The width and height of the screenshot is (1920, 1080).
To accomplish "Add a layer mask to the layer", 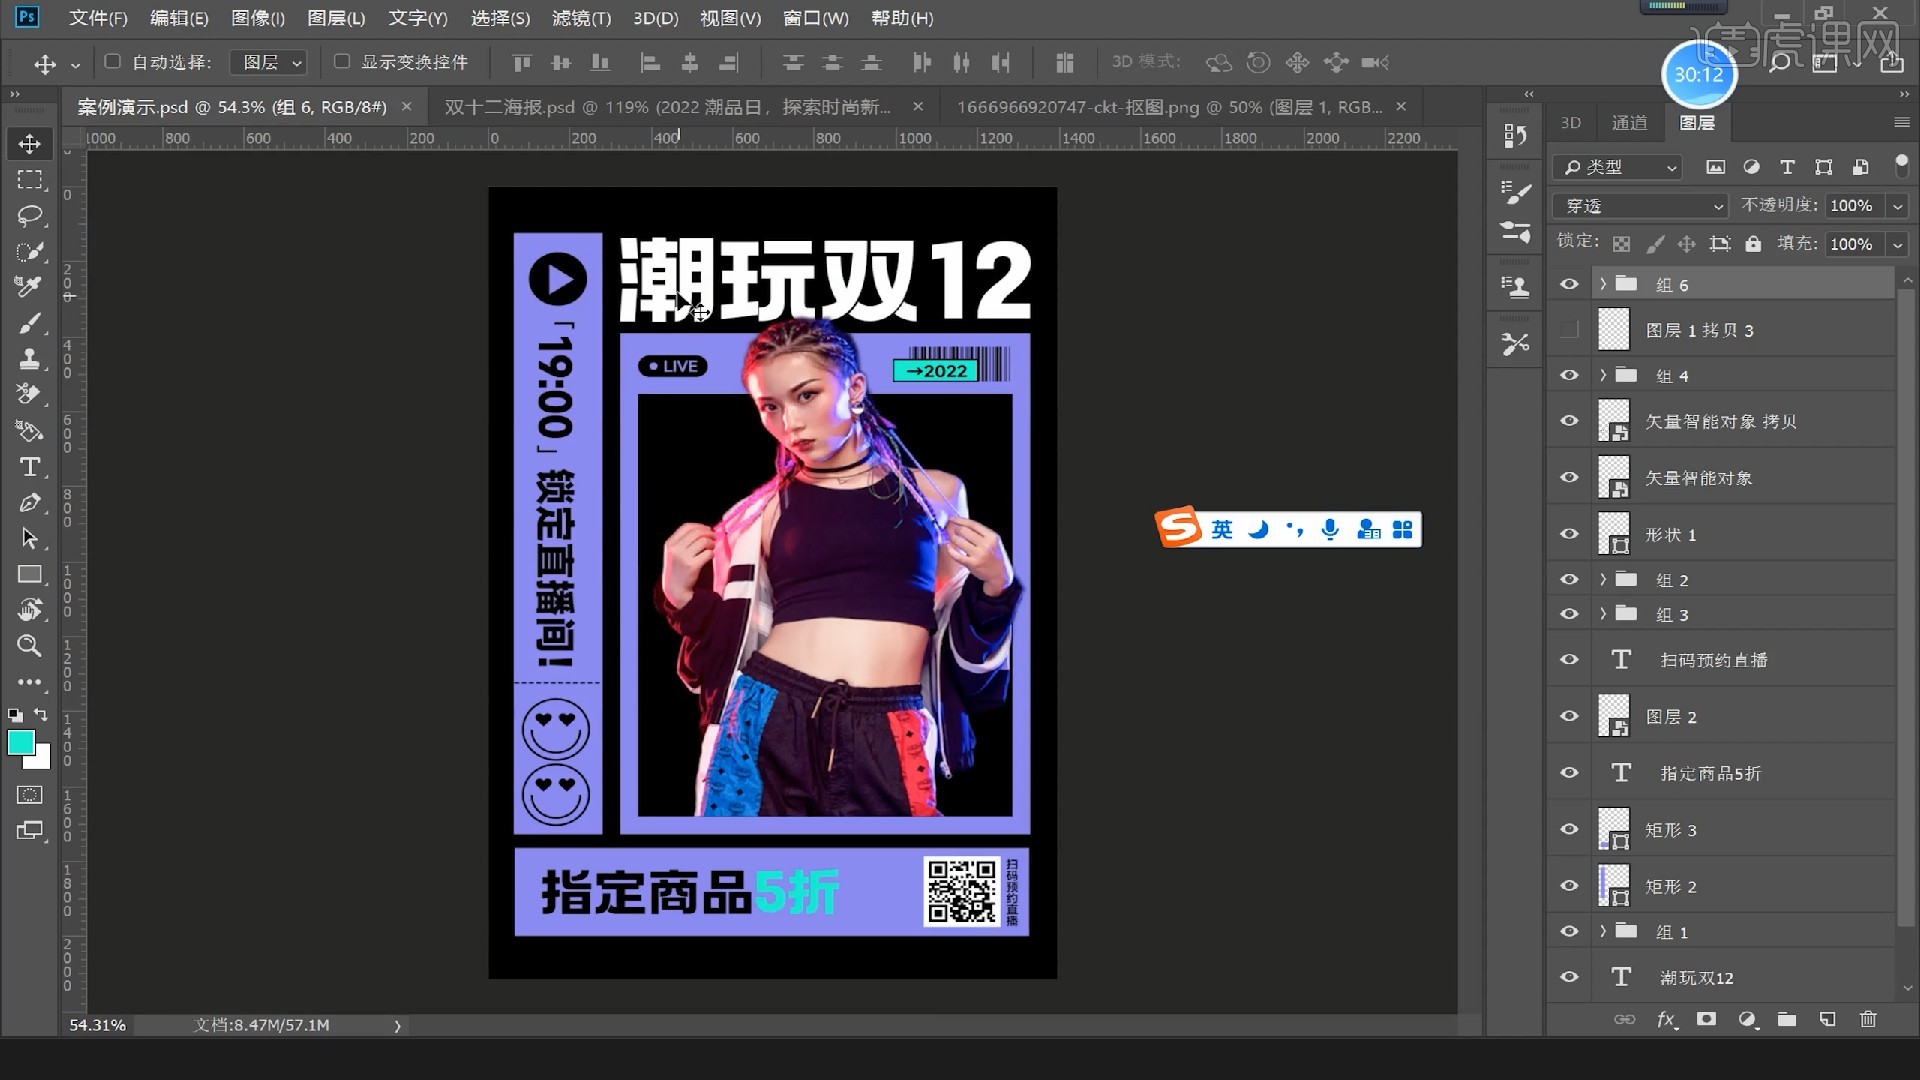I will point(1706,1019).
